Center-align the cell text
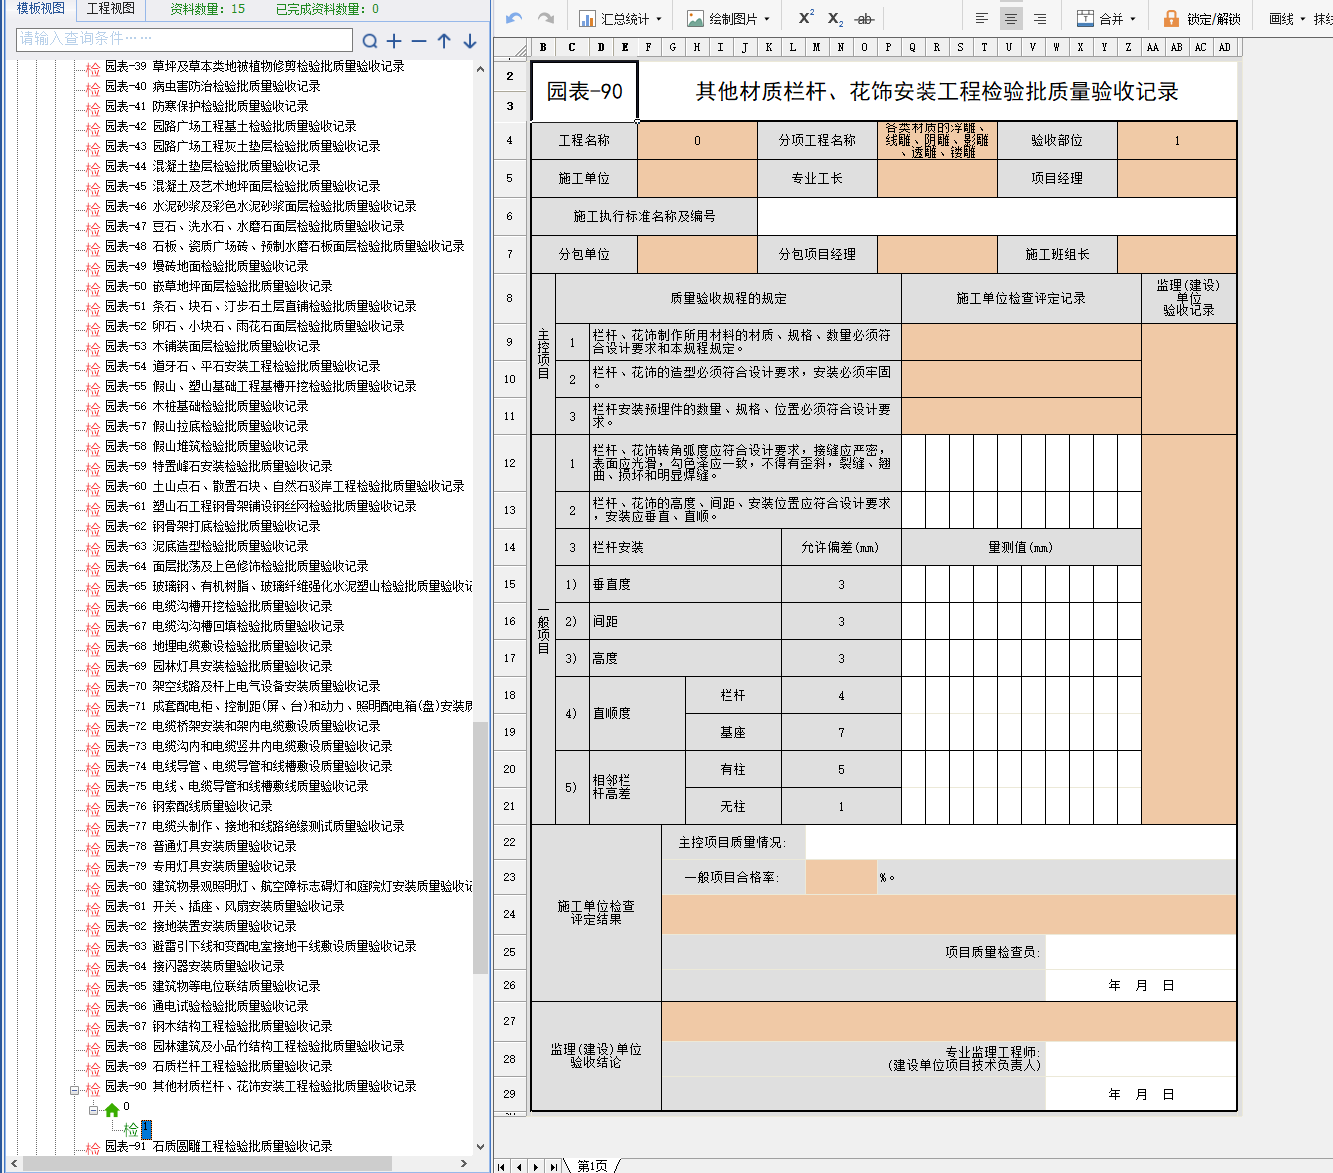The width and height of the screenshot is (1333, 1173). coord(1011,18)
